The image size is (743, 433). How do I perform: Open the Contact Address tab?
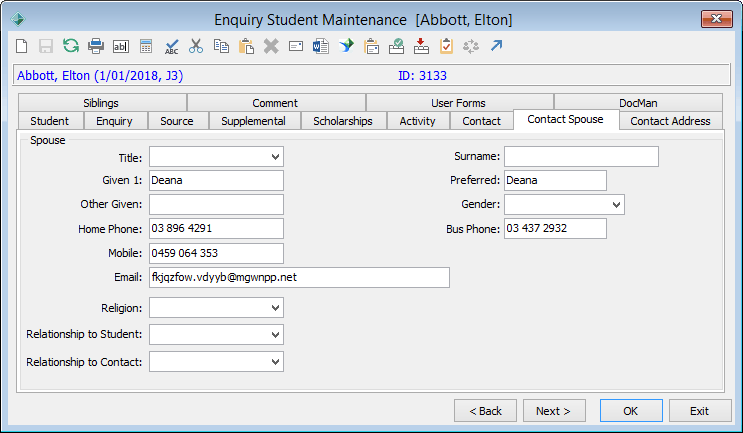(671, 121)
